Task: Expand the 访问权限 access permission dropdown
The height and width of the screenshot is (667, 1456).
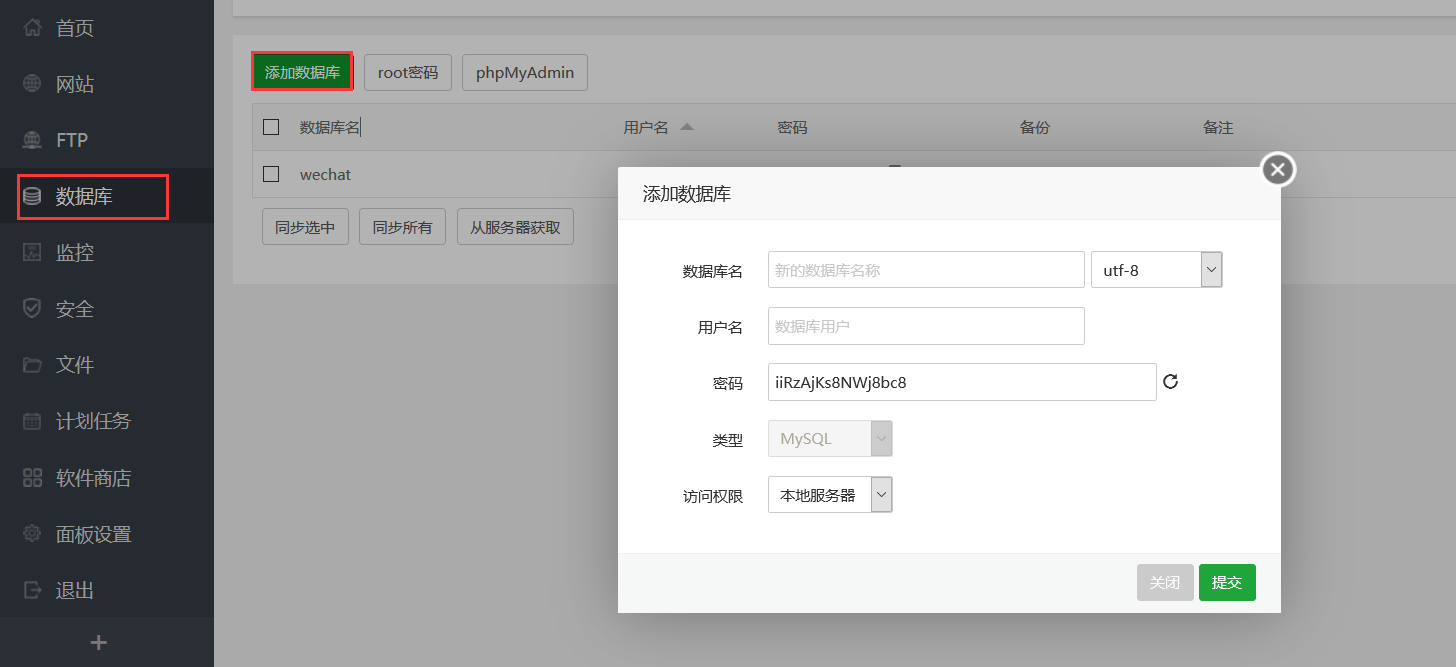Action: pos(881,494)
